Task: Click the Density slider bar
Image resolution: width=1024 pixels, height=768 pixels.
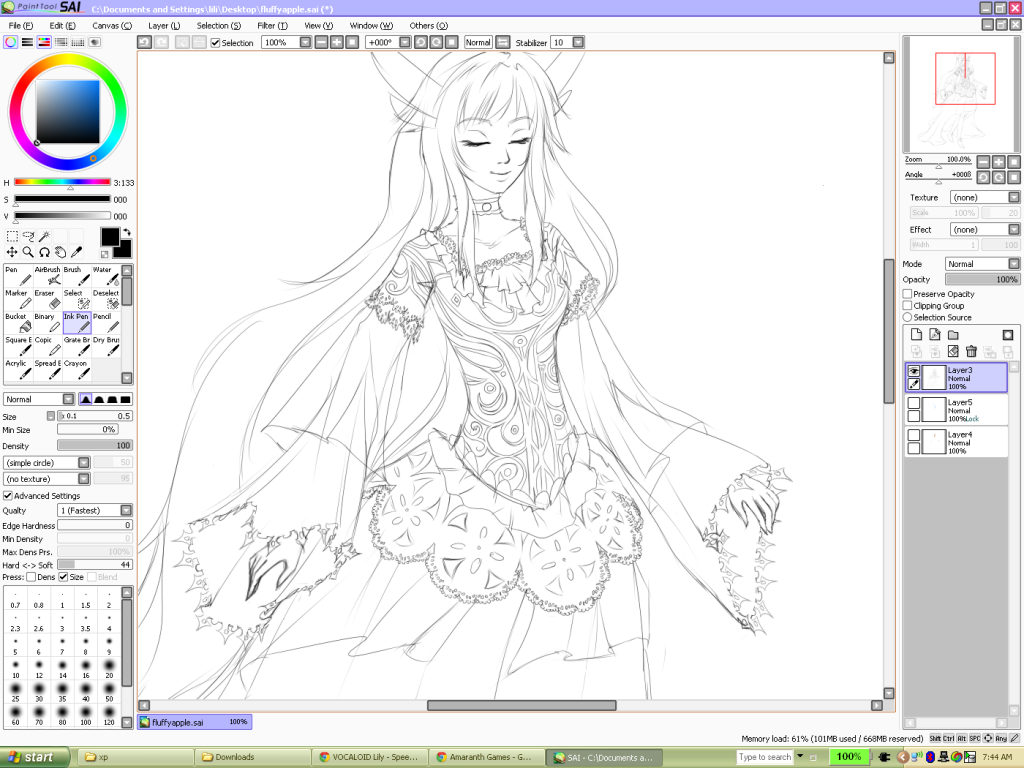Action: [94, 445]
